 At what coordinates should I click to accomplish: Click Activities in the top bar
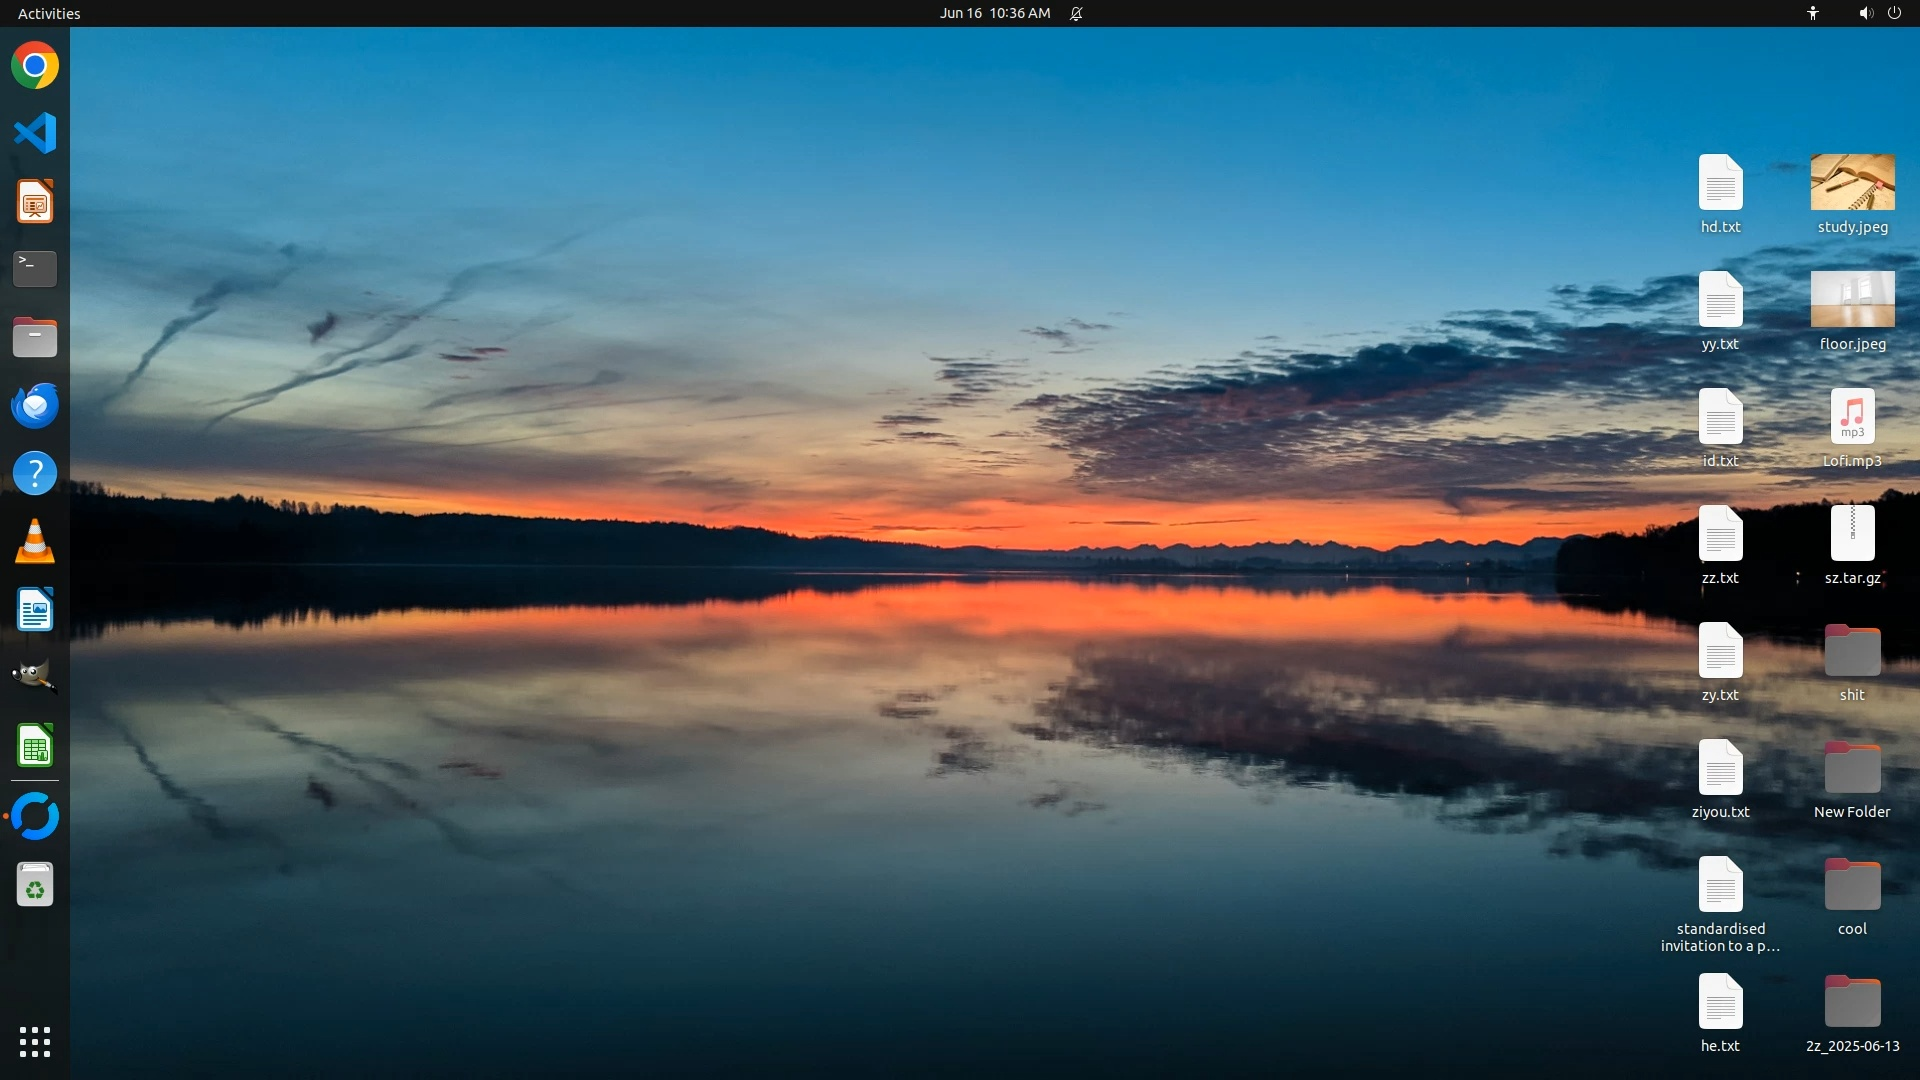pos(49,13)
